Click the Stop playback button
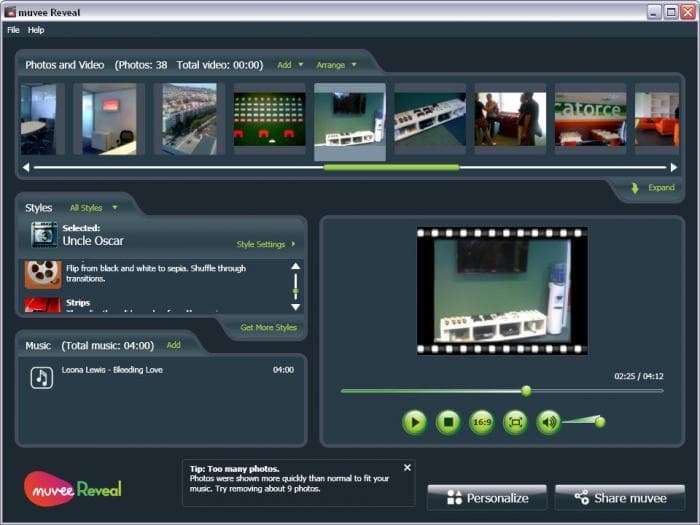The width and height of the screenshot is (700, 525). coord(448,422)
